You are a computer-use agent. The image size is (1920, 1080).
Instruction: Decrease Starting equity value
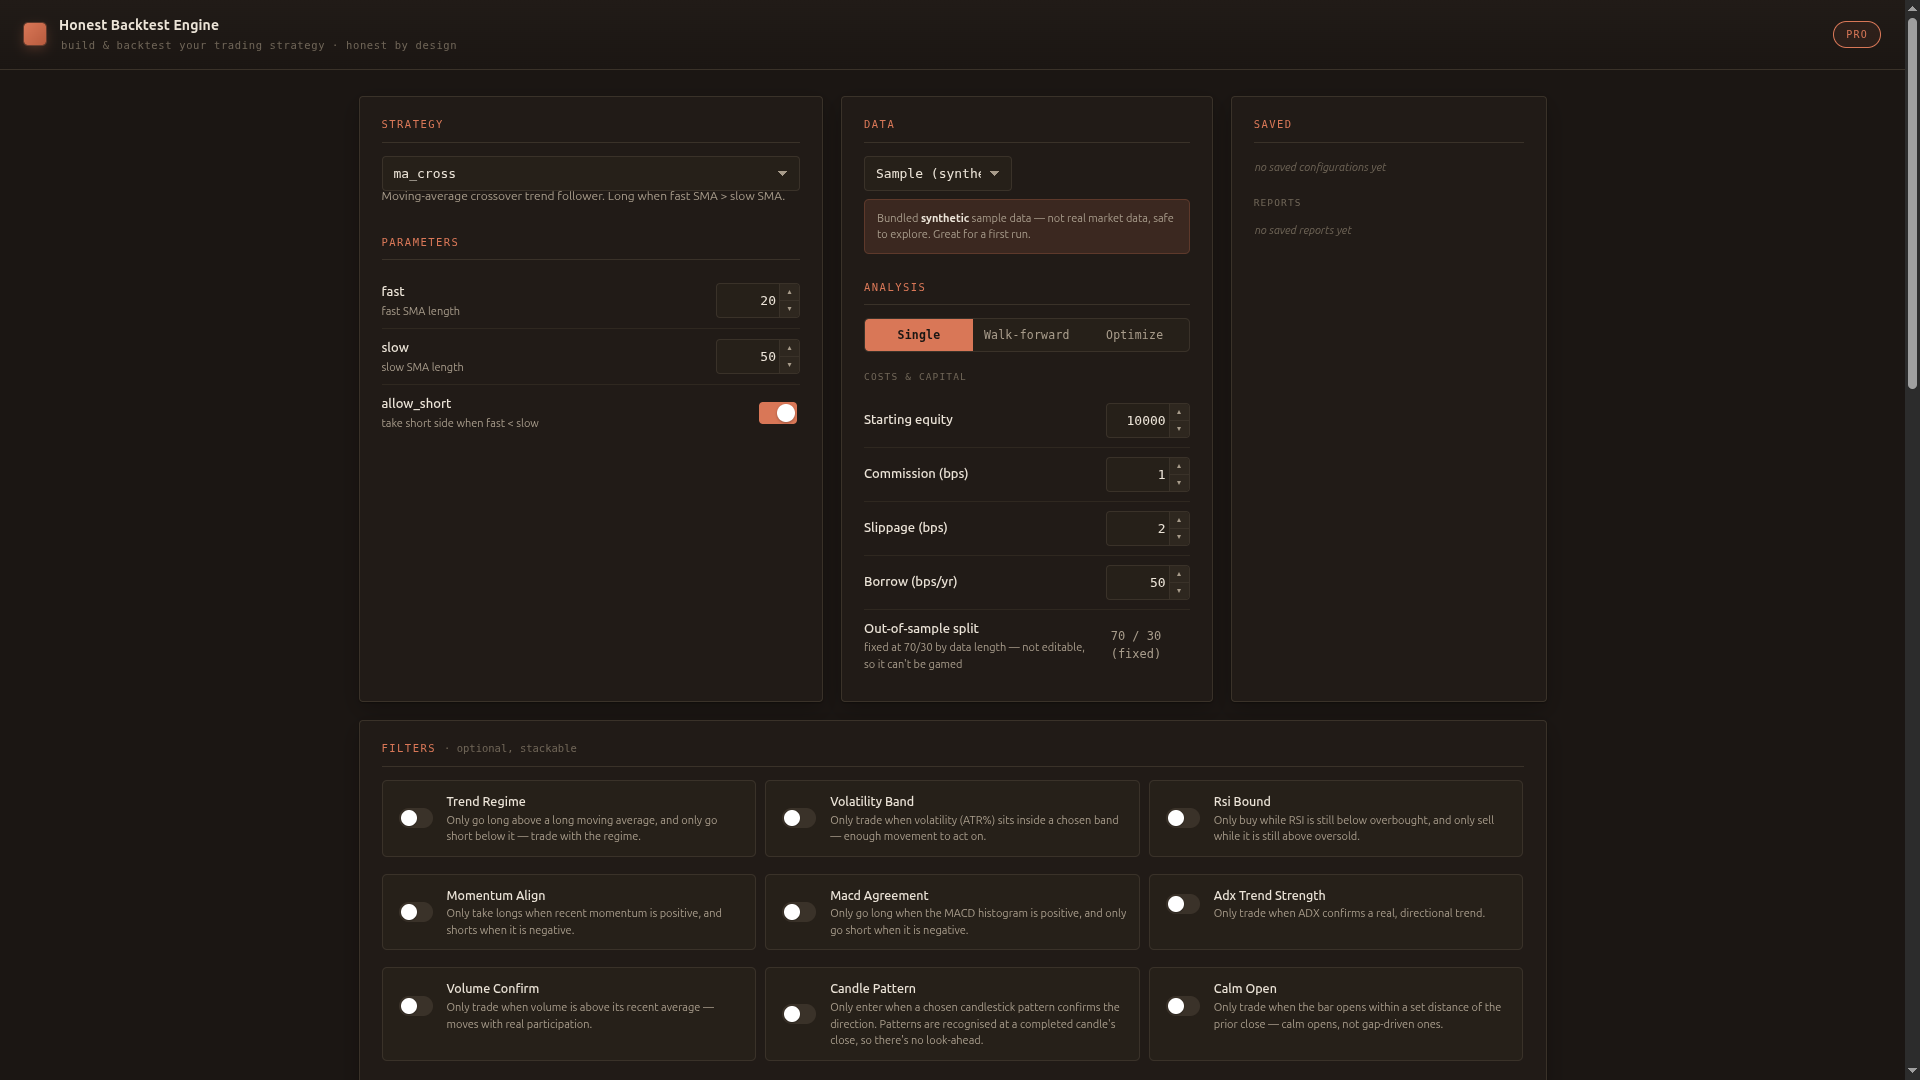1179,429
